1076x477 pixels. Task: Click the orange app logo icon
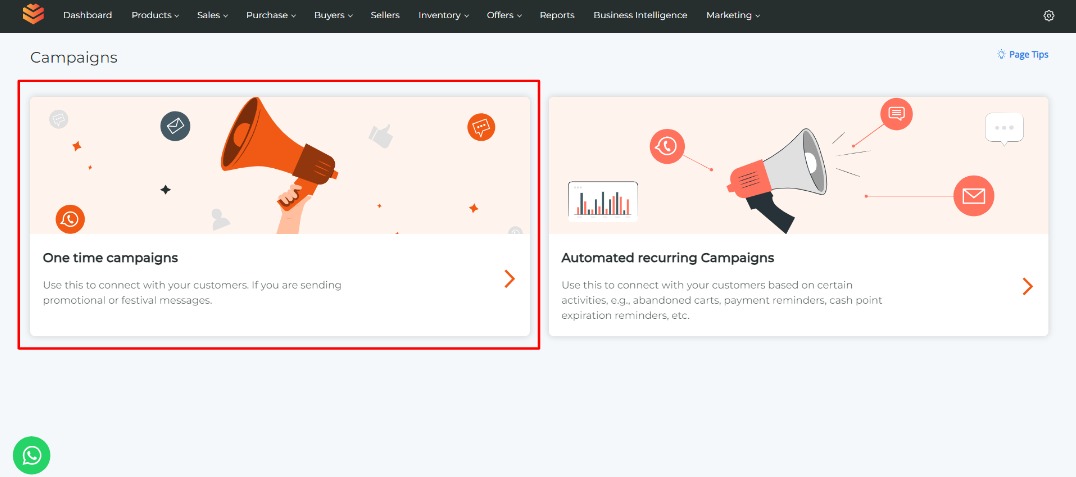tap(33, 14)
